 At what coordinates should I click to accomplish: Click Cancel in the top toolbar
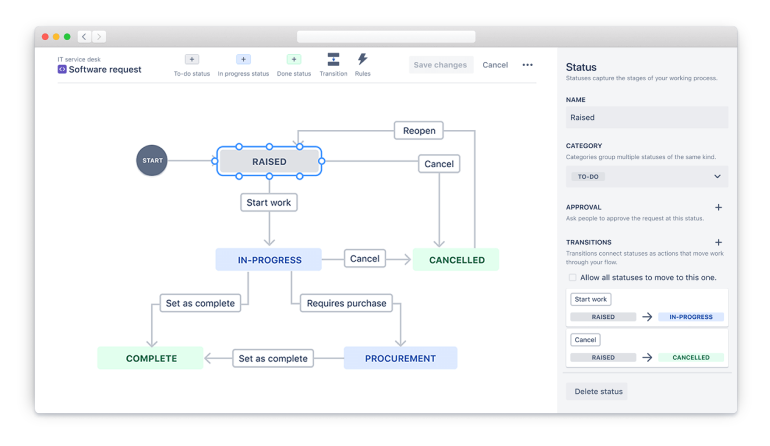pyautogui.click(x=495, y=65)
